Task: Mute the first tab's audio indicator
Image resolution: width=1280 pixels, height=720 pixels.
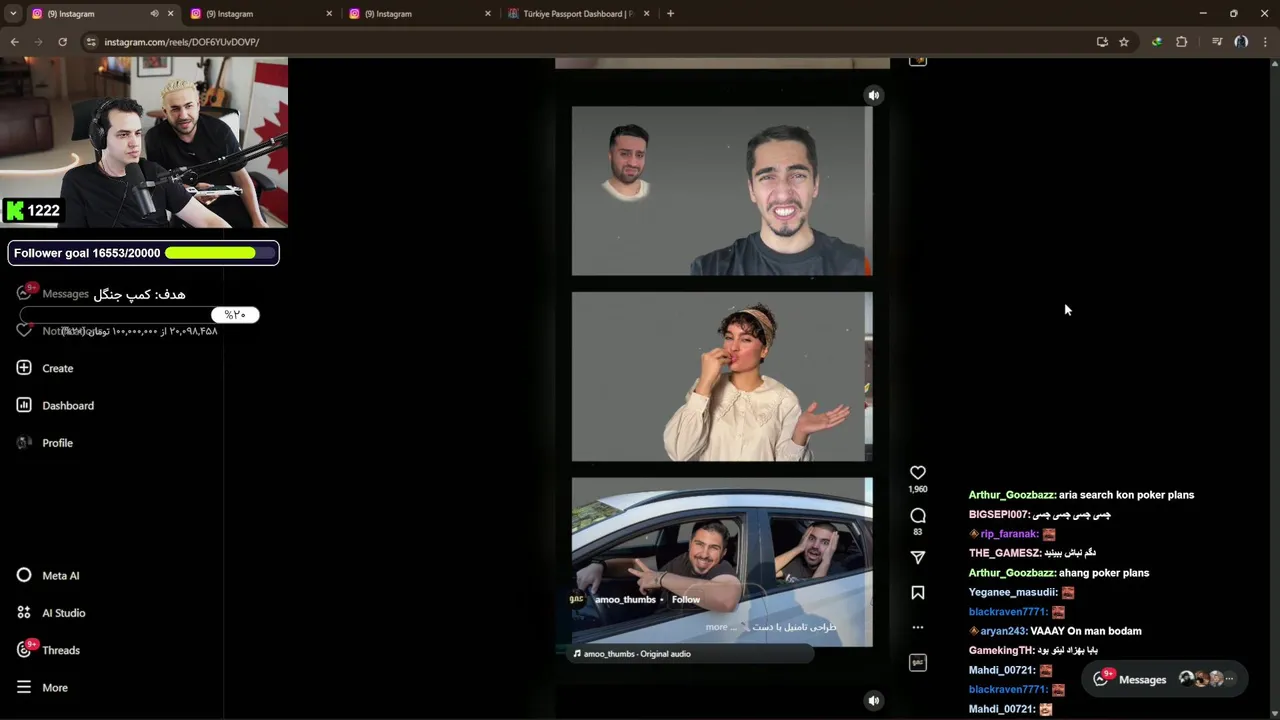Action: 154,14
